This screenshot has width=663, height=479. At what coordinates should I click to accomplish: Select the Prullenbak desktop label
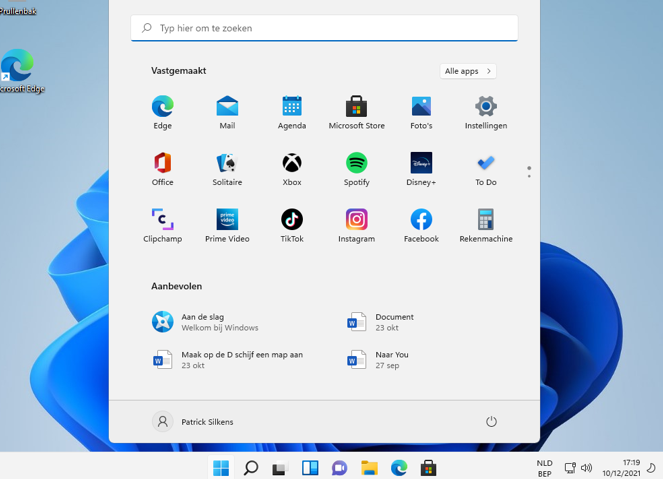[x=18, y=11]
